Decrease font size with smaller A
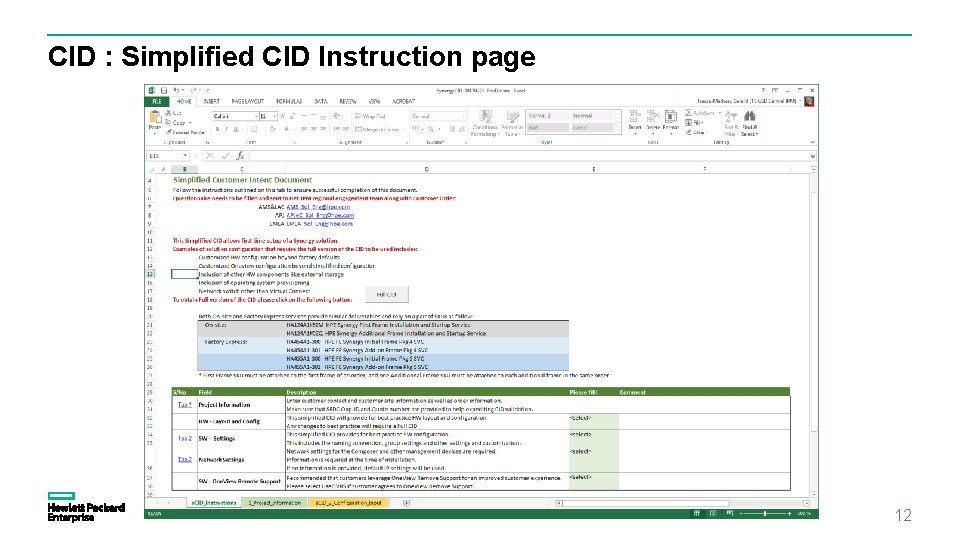Screen dimensions: 960x540 point(291,116)
